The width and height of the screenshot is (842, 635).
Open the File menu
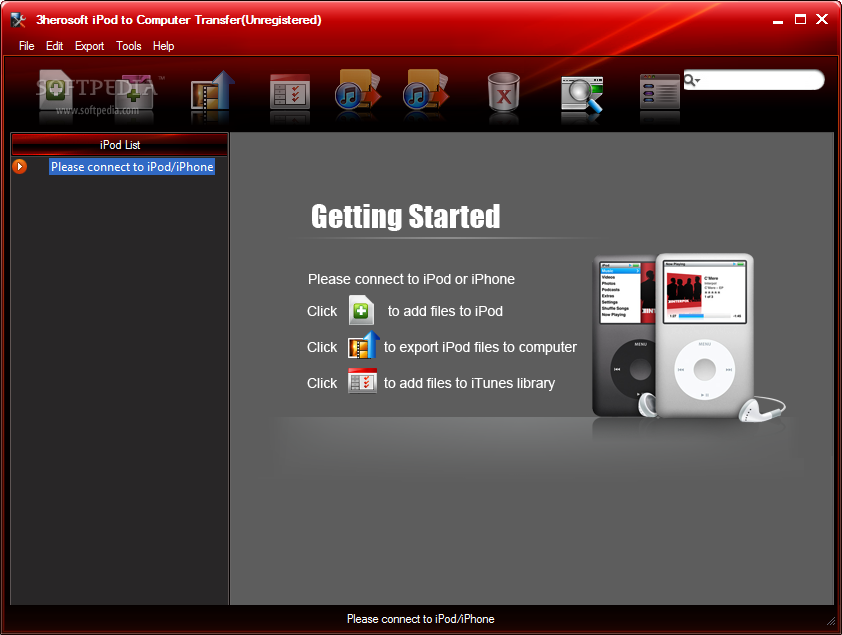26,46
